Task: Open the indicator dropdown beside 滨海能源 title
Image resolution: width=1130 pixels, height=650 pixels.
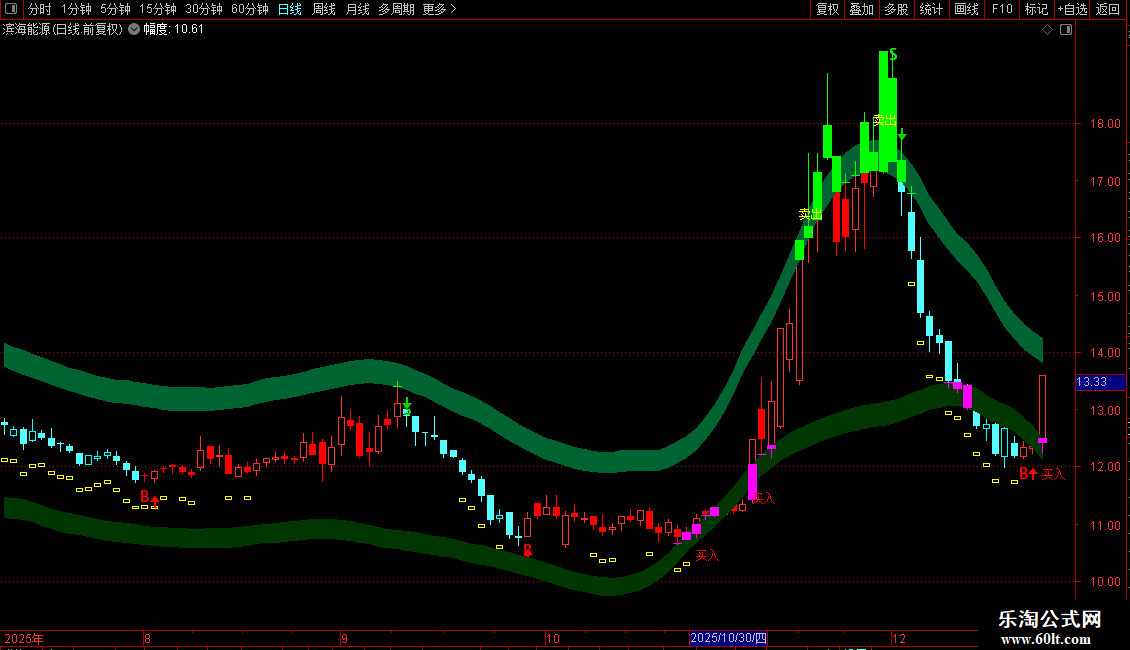Action: point(134,30)
